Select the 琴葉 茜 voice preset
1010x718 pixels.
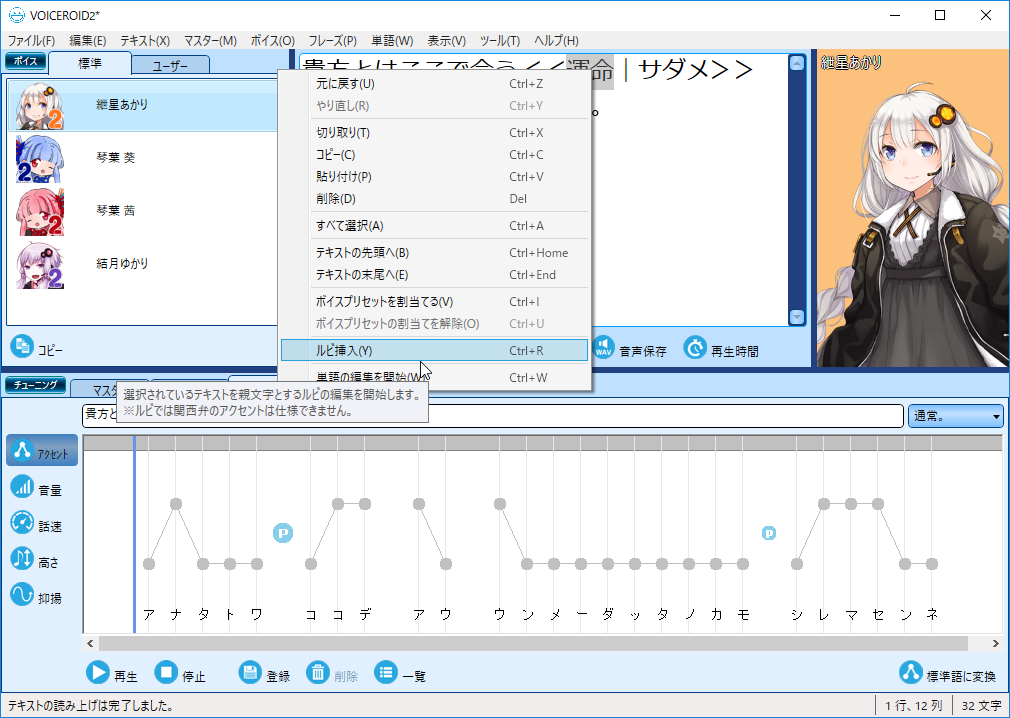pyautogui.click(x=143, y=211)
